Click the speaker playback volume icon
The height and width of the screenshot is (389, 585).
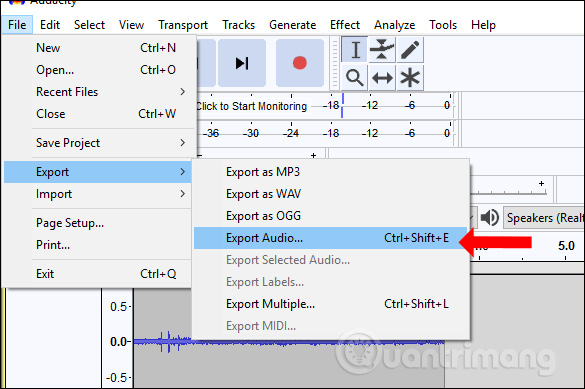[489, 217]
